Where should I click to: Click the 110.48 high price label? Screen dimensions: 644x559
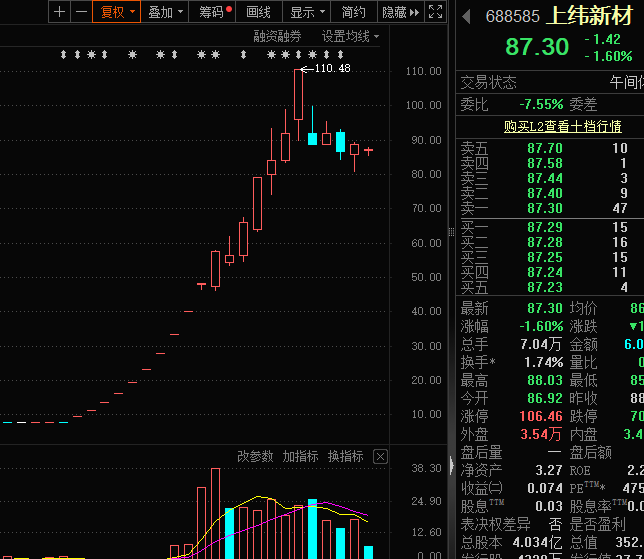coord(332,68)
